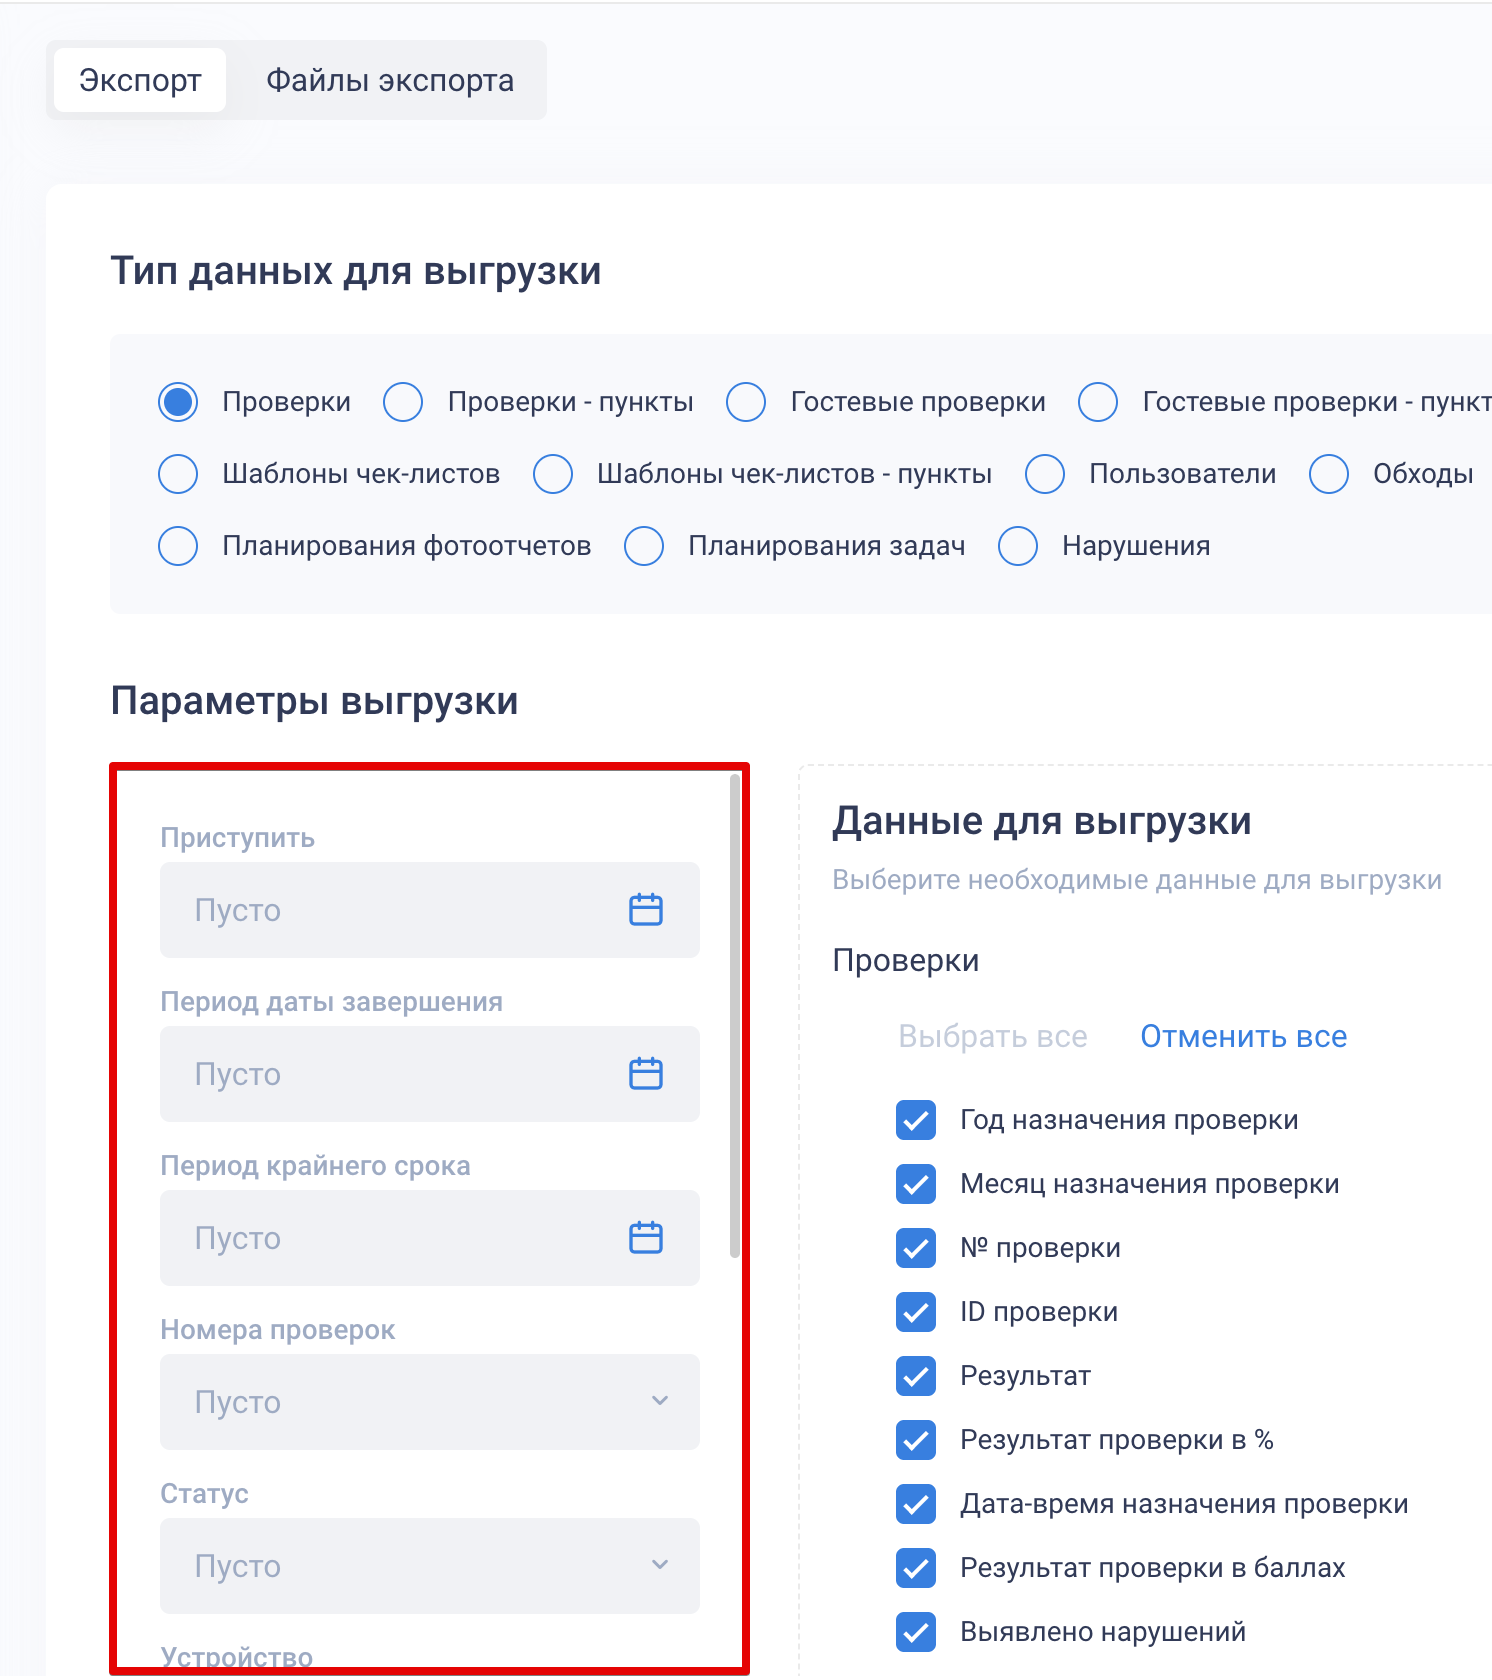Toggle the ID проверки checkbox

[916, 1312]
